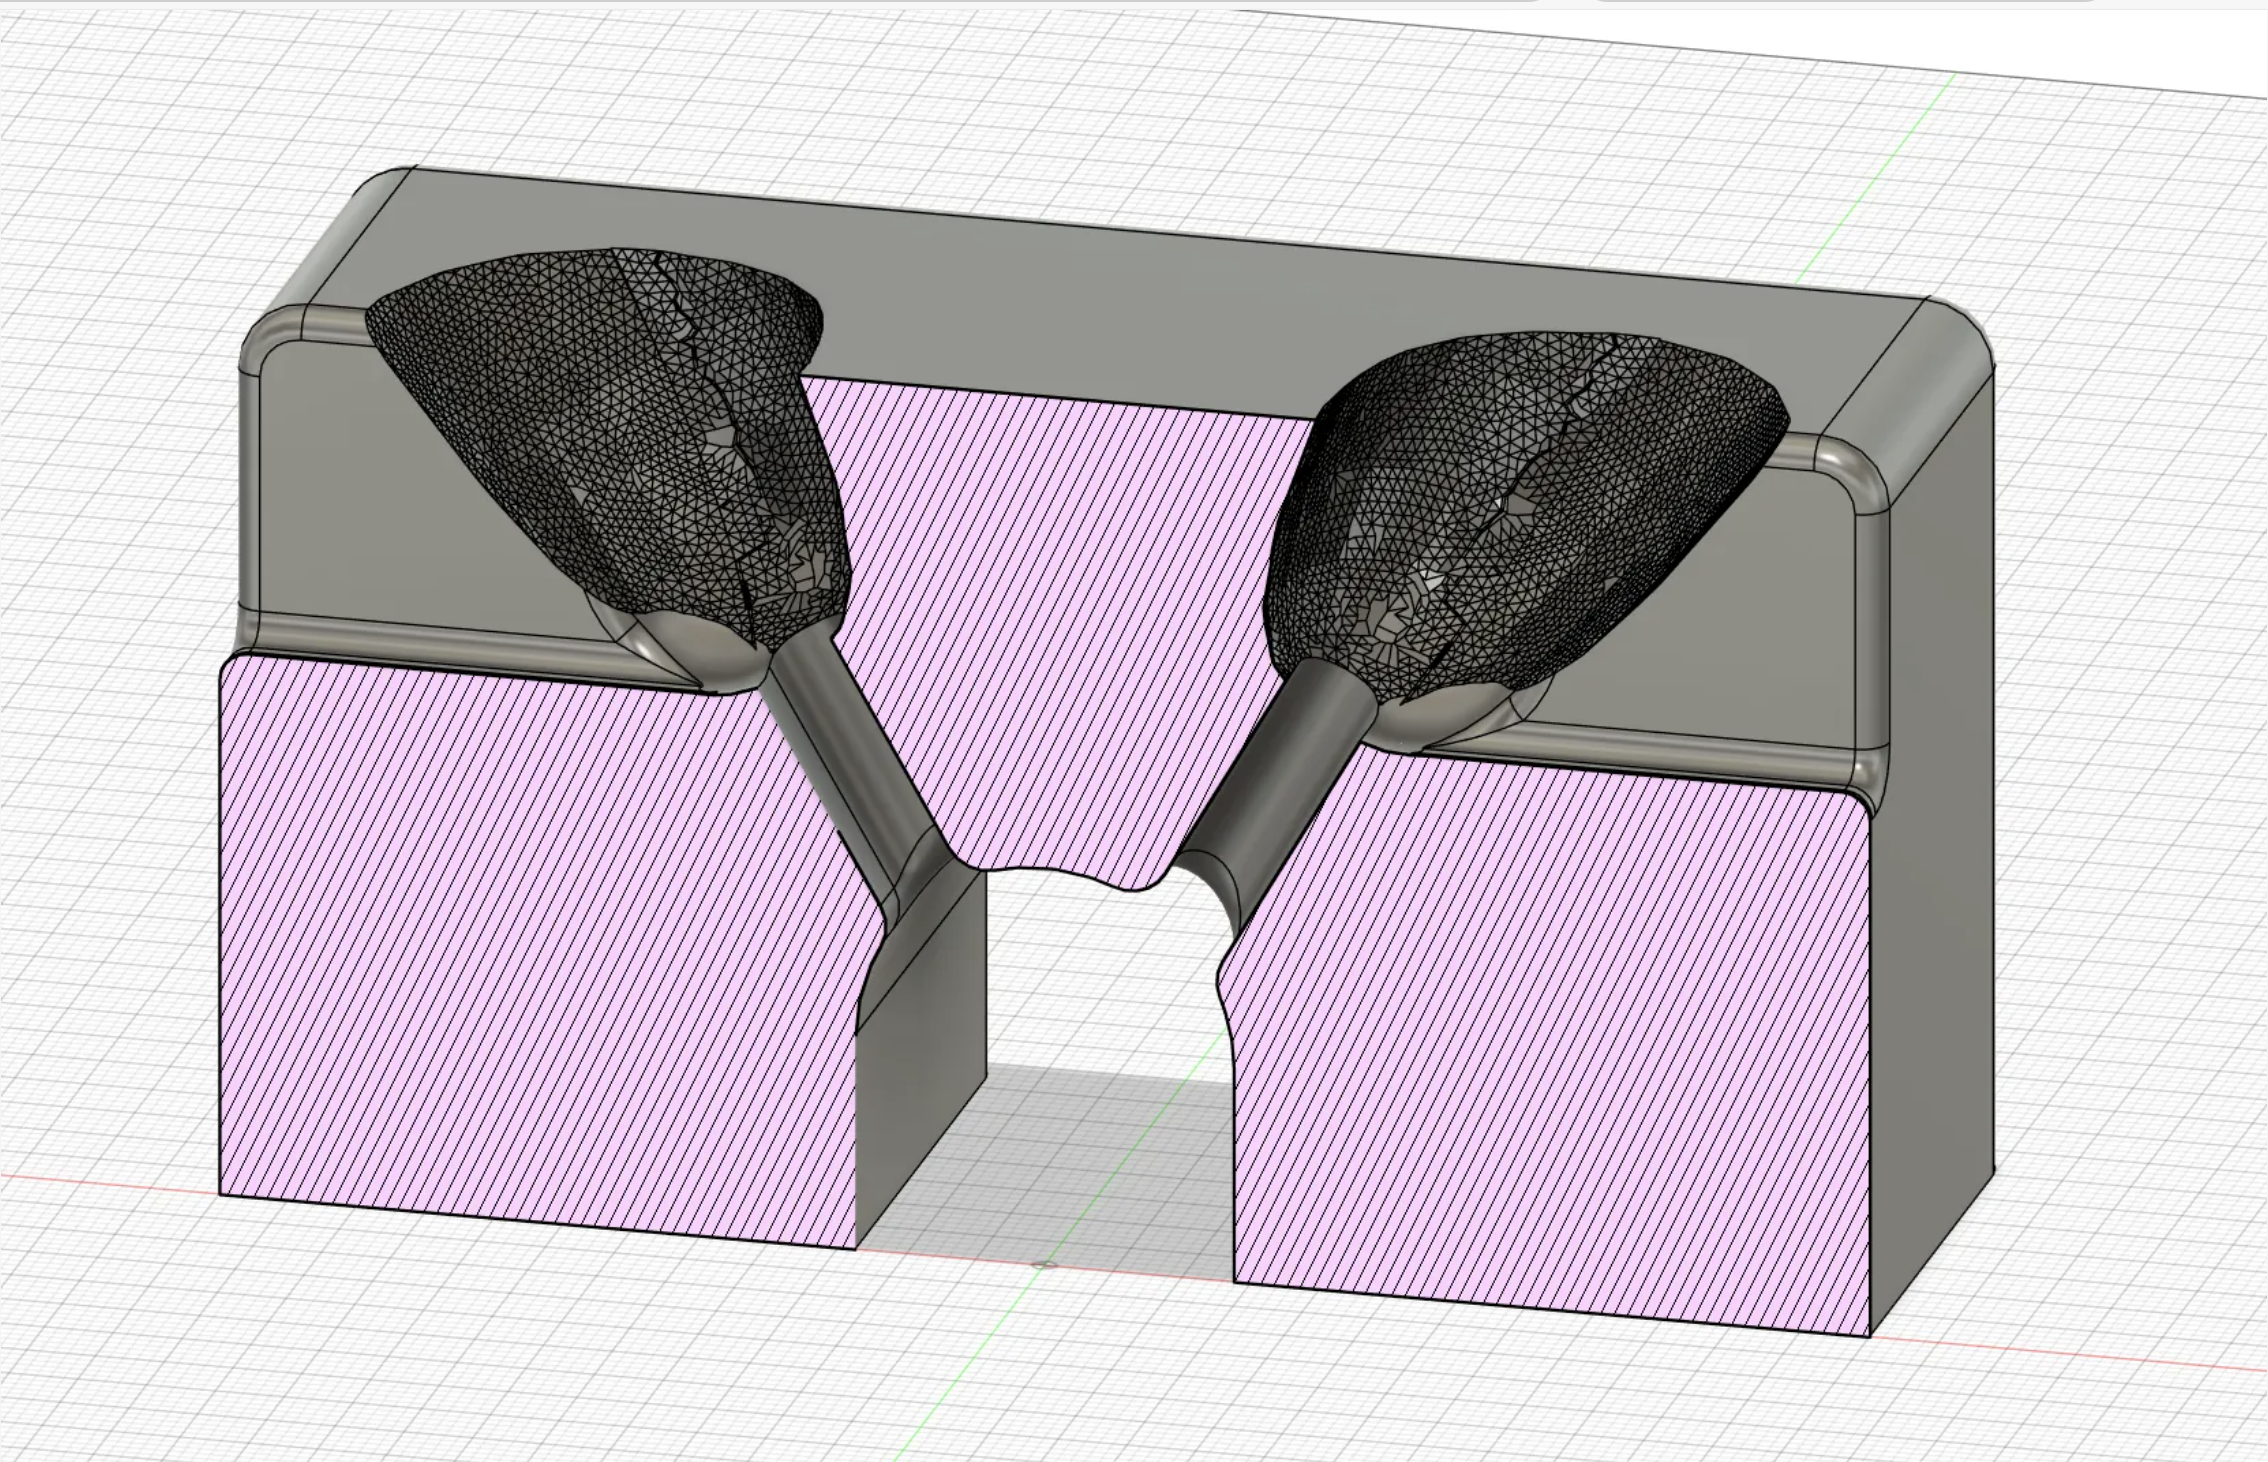
Task: Click the origin point on the grid
Action: [1044, 1265]
